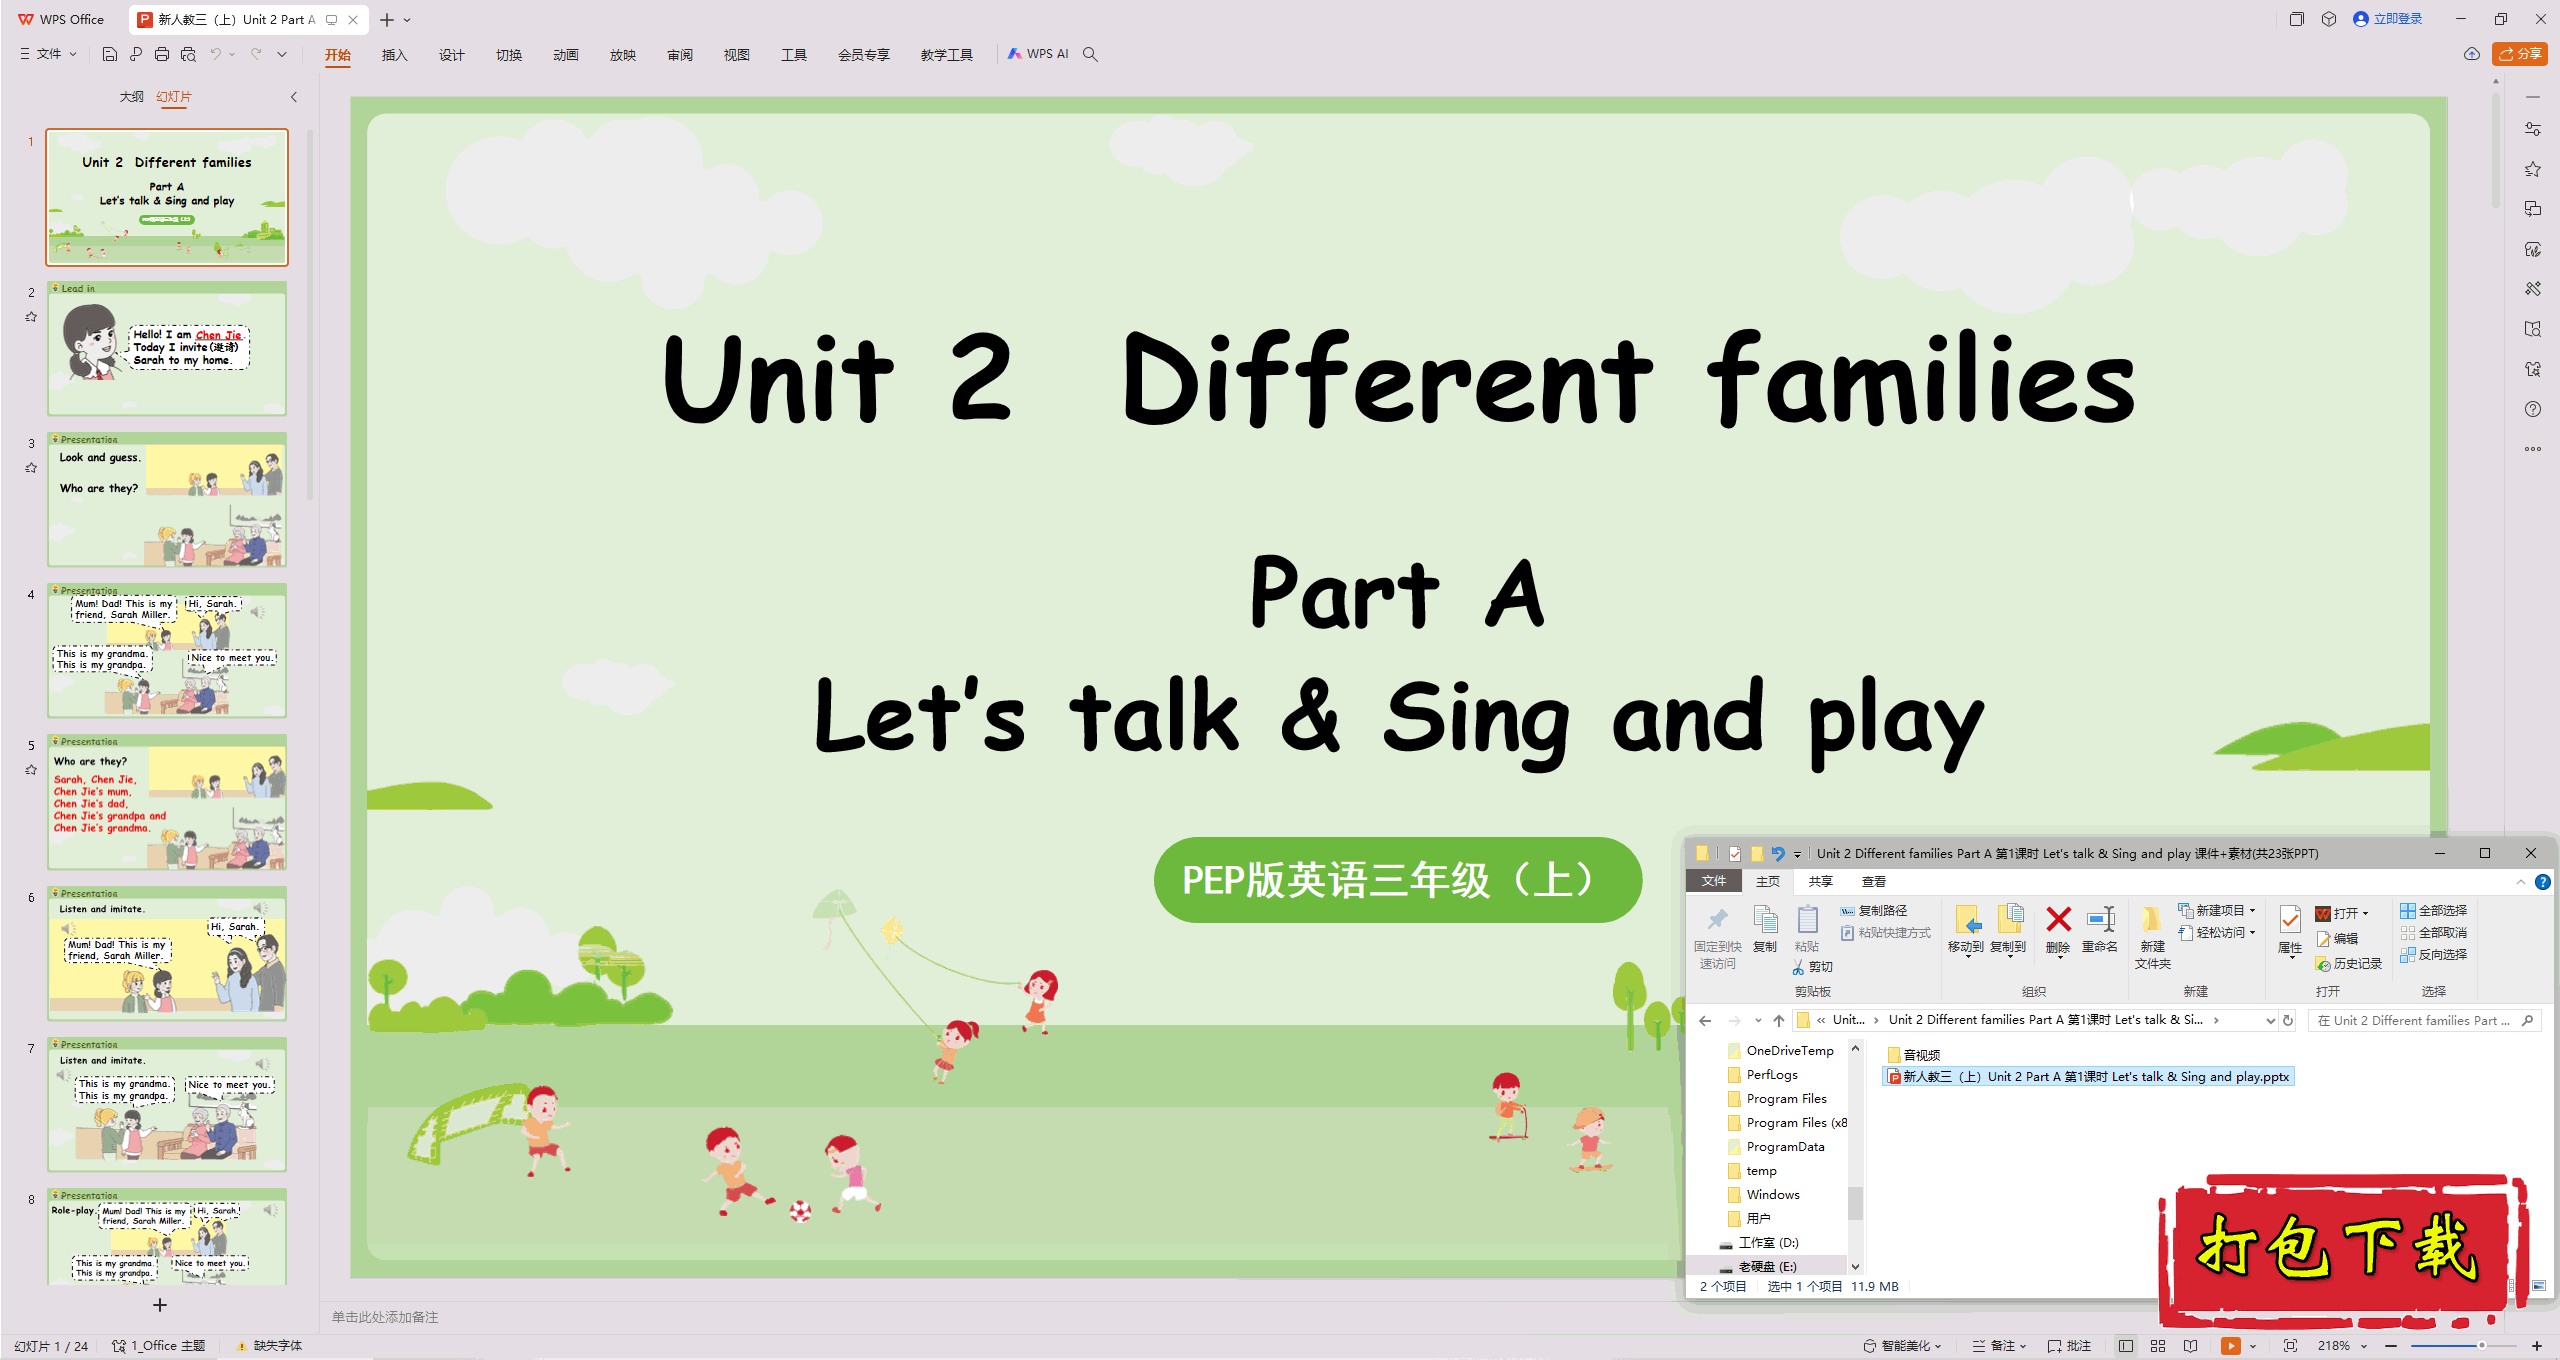
Task: Refresh the Explorer address bar
Action: click(x=2288, y=1020)
